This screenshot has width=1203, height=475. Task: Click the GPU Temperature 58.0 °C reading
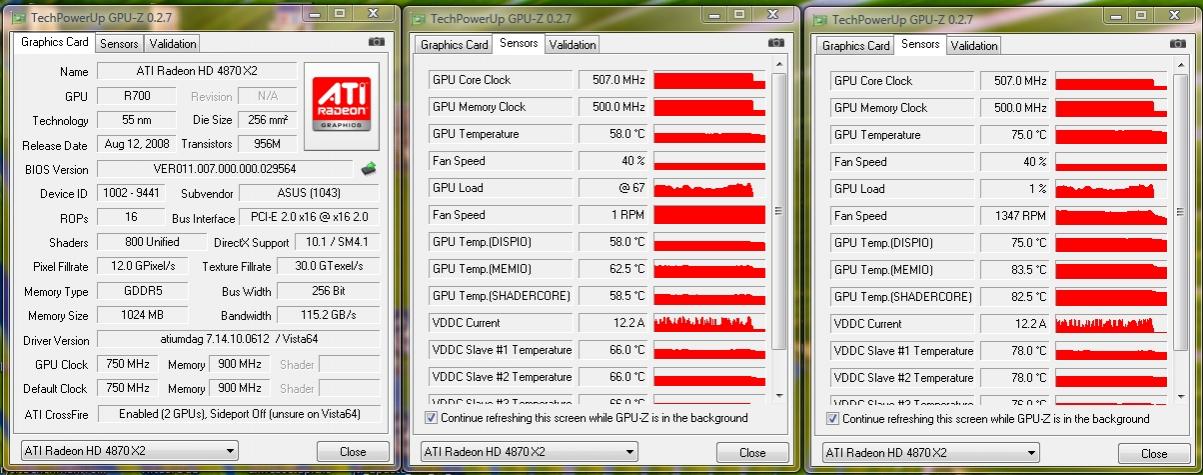point(613,134)
